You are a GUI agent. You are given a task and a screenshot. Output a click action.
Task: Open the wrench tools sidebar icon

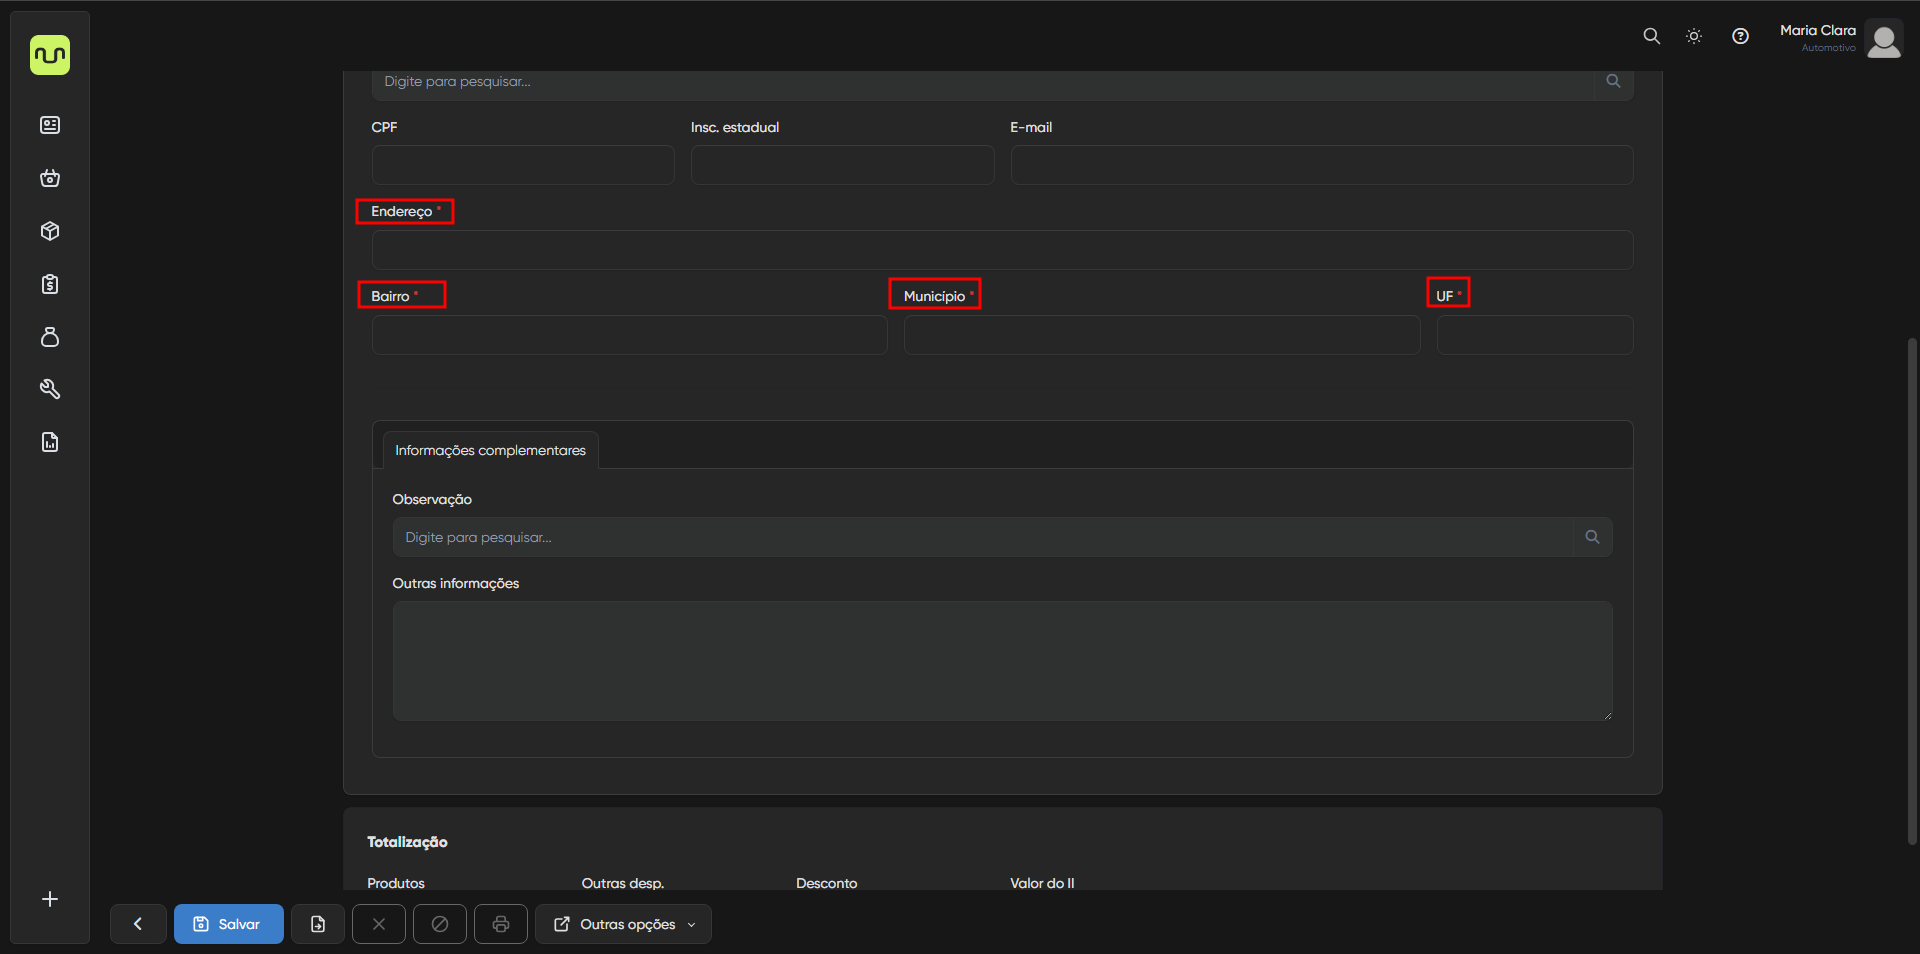click(x=50, y=389)
